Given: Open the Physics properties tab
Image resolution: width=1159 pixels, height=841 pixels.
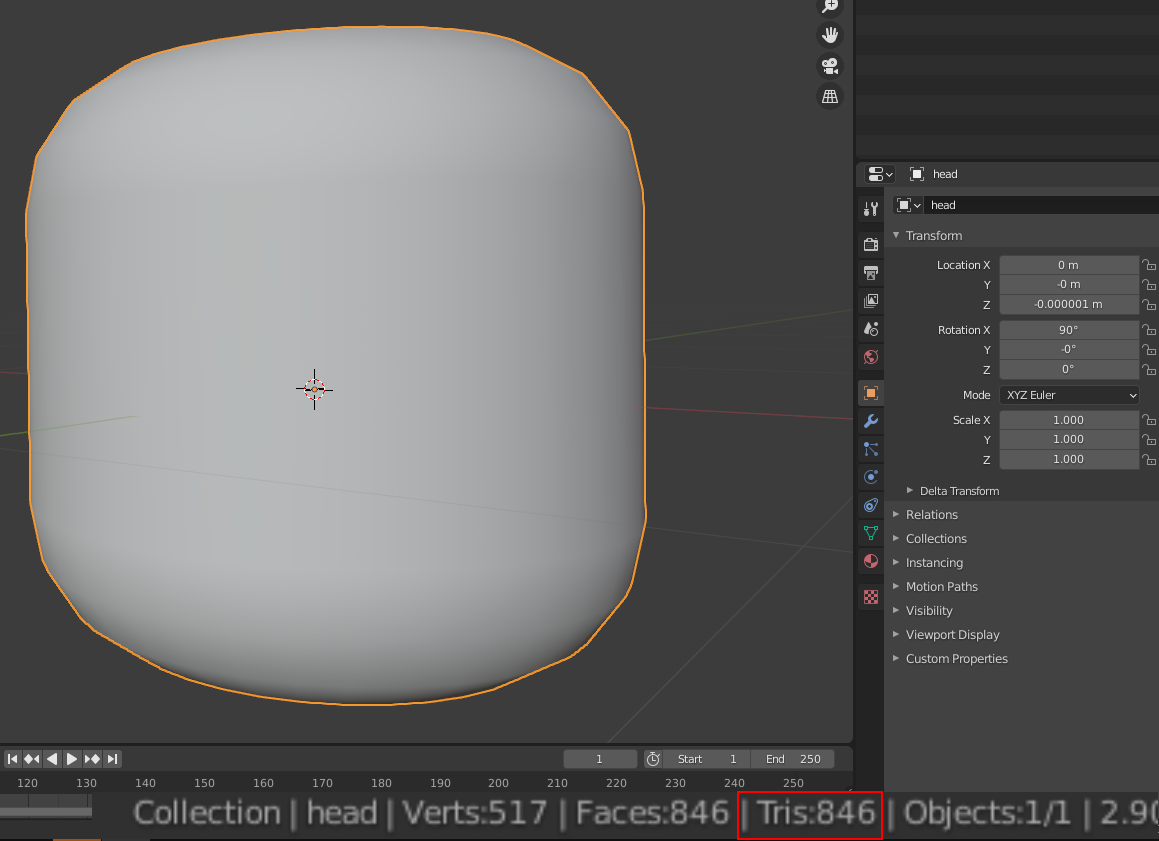Looking at the screenshot, I should 870,477.
